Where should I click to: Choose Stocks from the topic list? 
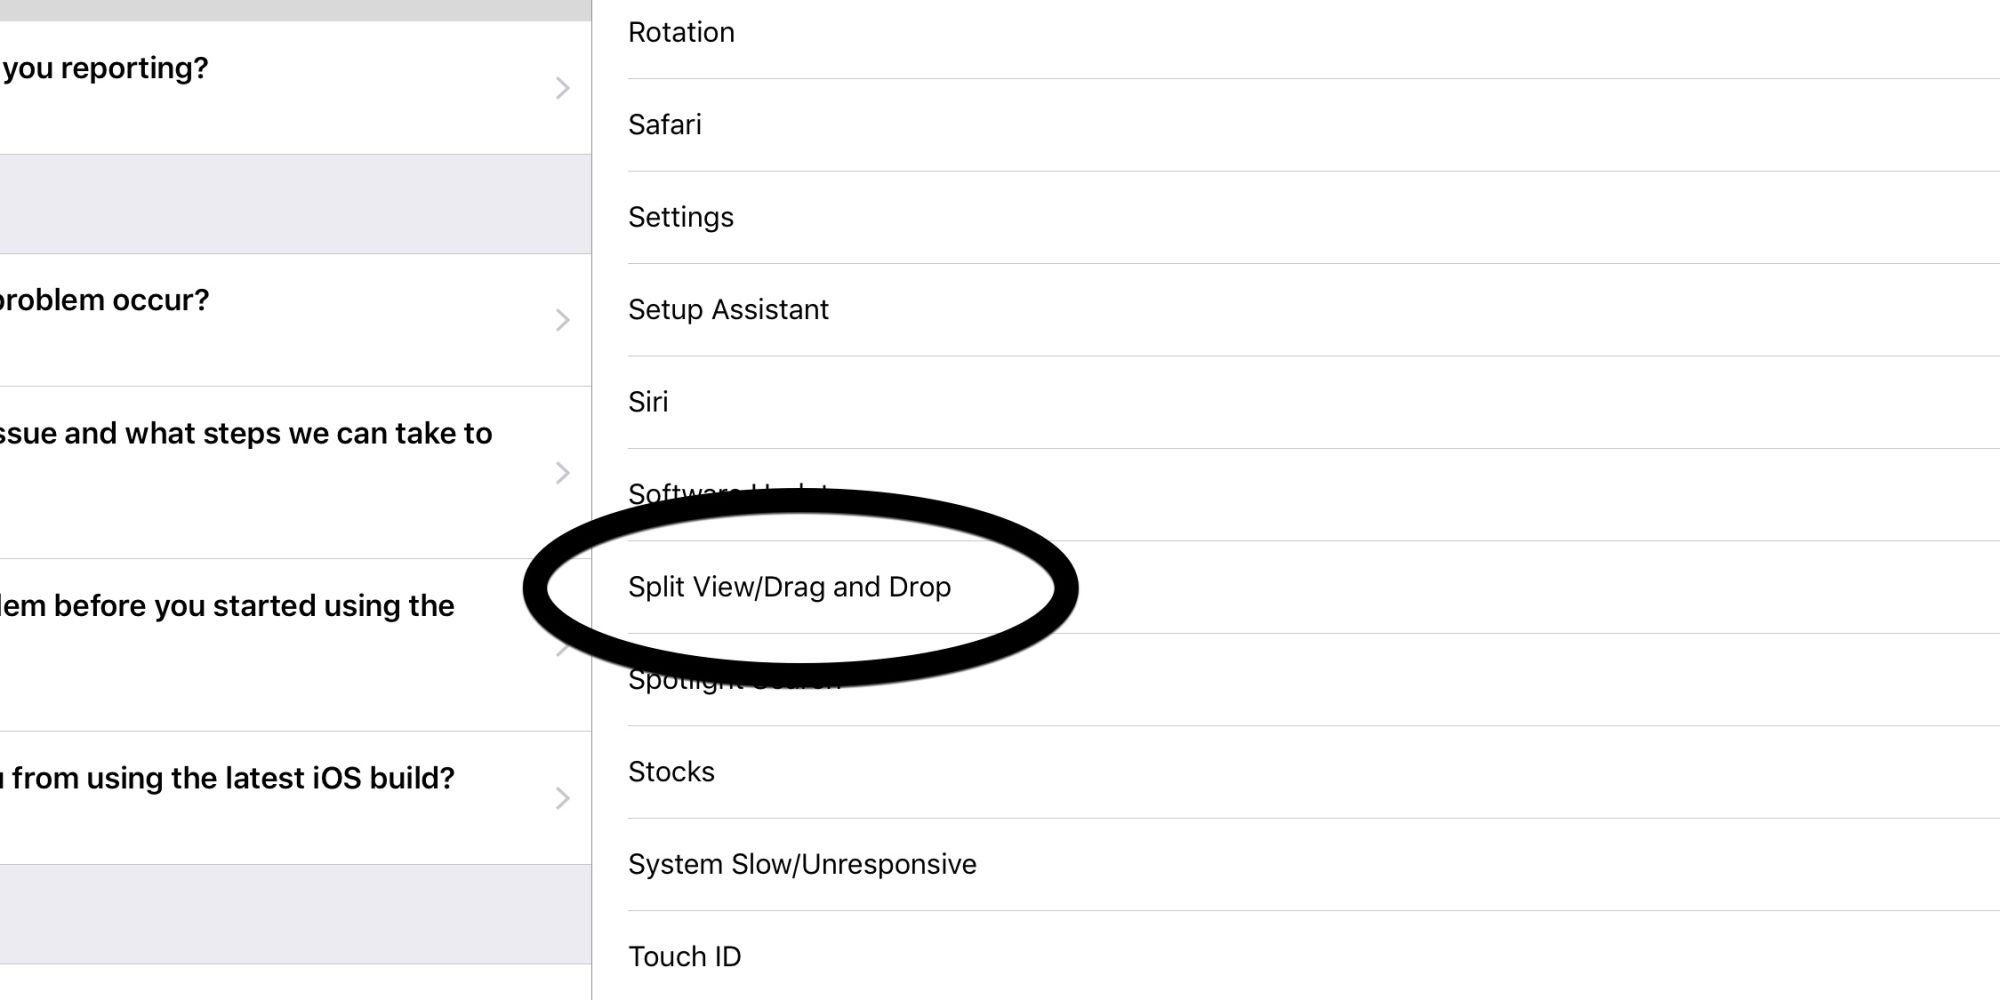671,772
